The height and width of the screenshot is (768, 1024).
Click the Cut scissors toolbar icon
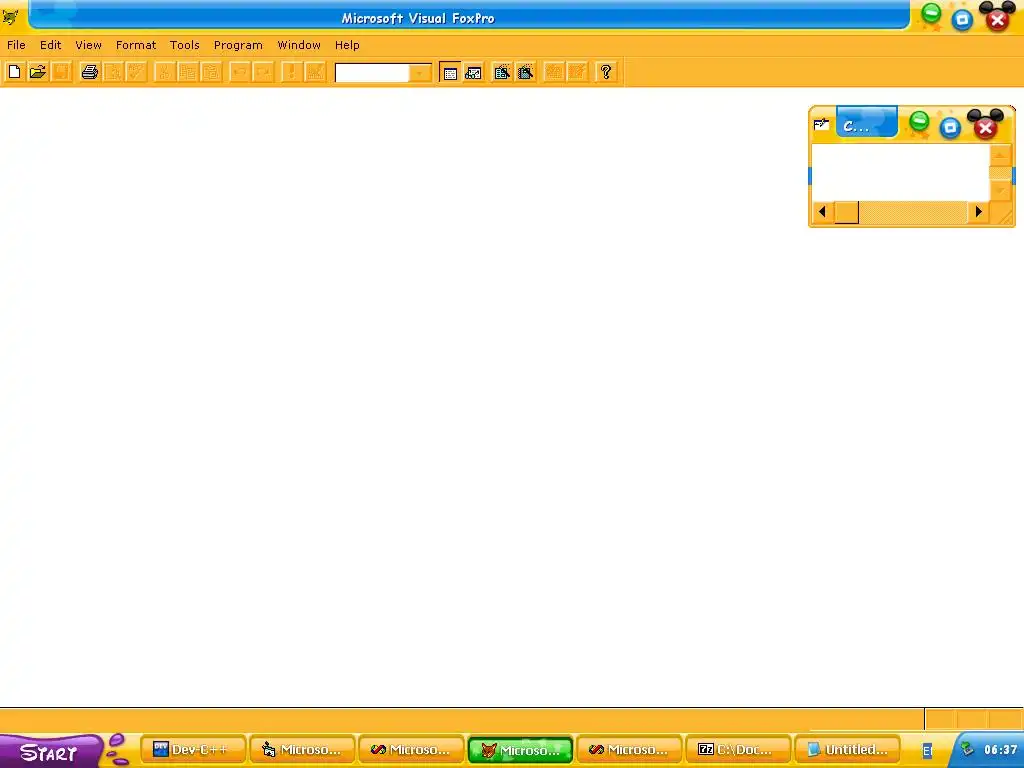[x=164, y=72]
